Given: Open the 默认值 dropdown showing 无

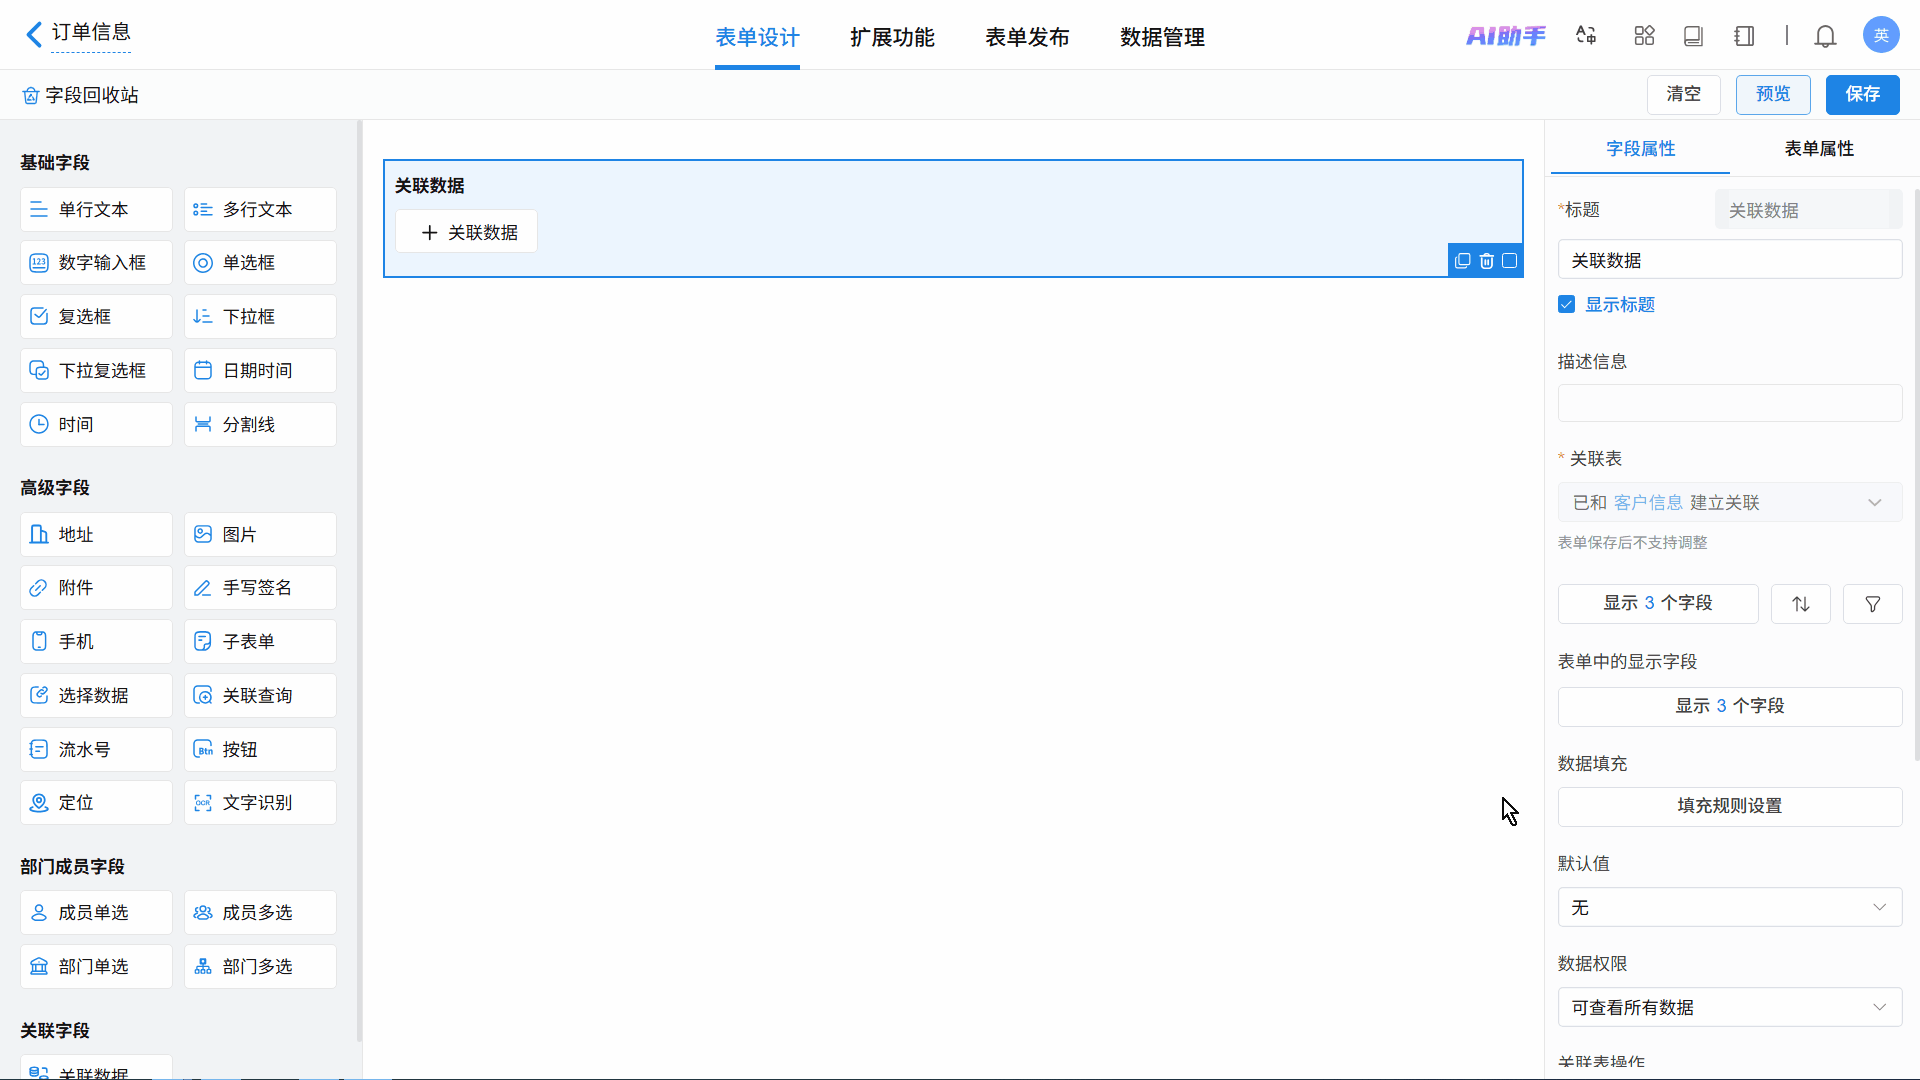Looking at the screenshot, I should click(1729, 908).
